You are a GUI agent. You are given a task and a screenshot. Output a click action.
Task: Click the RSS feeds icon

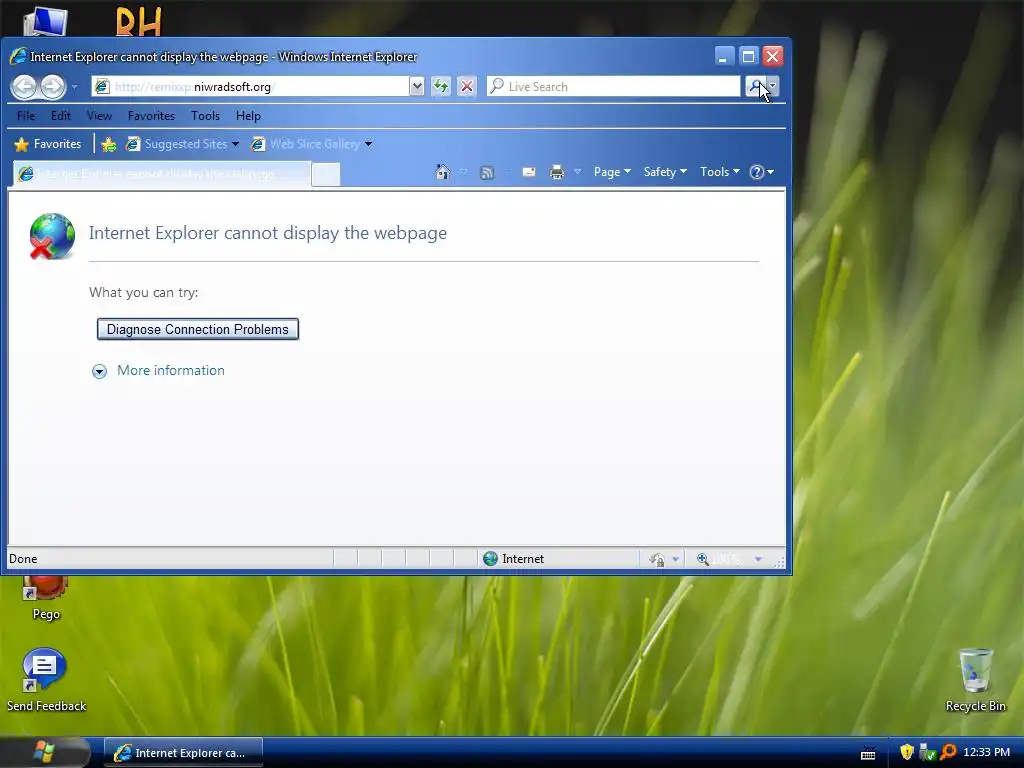point(487,172)
